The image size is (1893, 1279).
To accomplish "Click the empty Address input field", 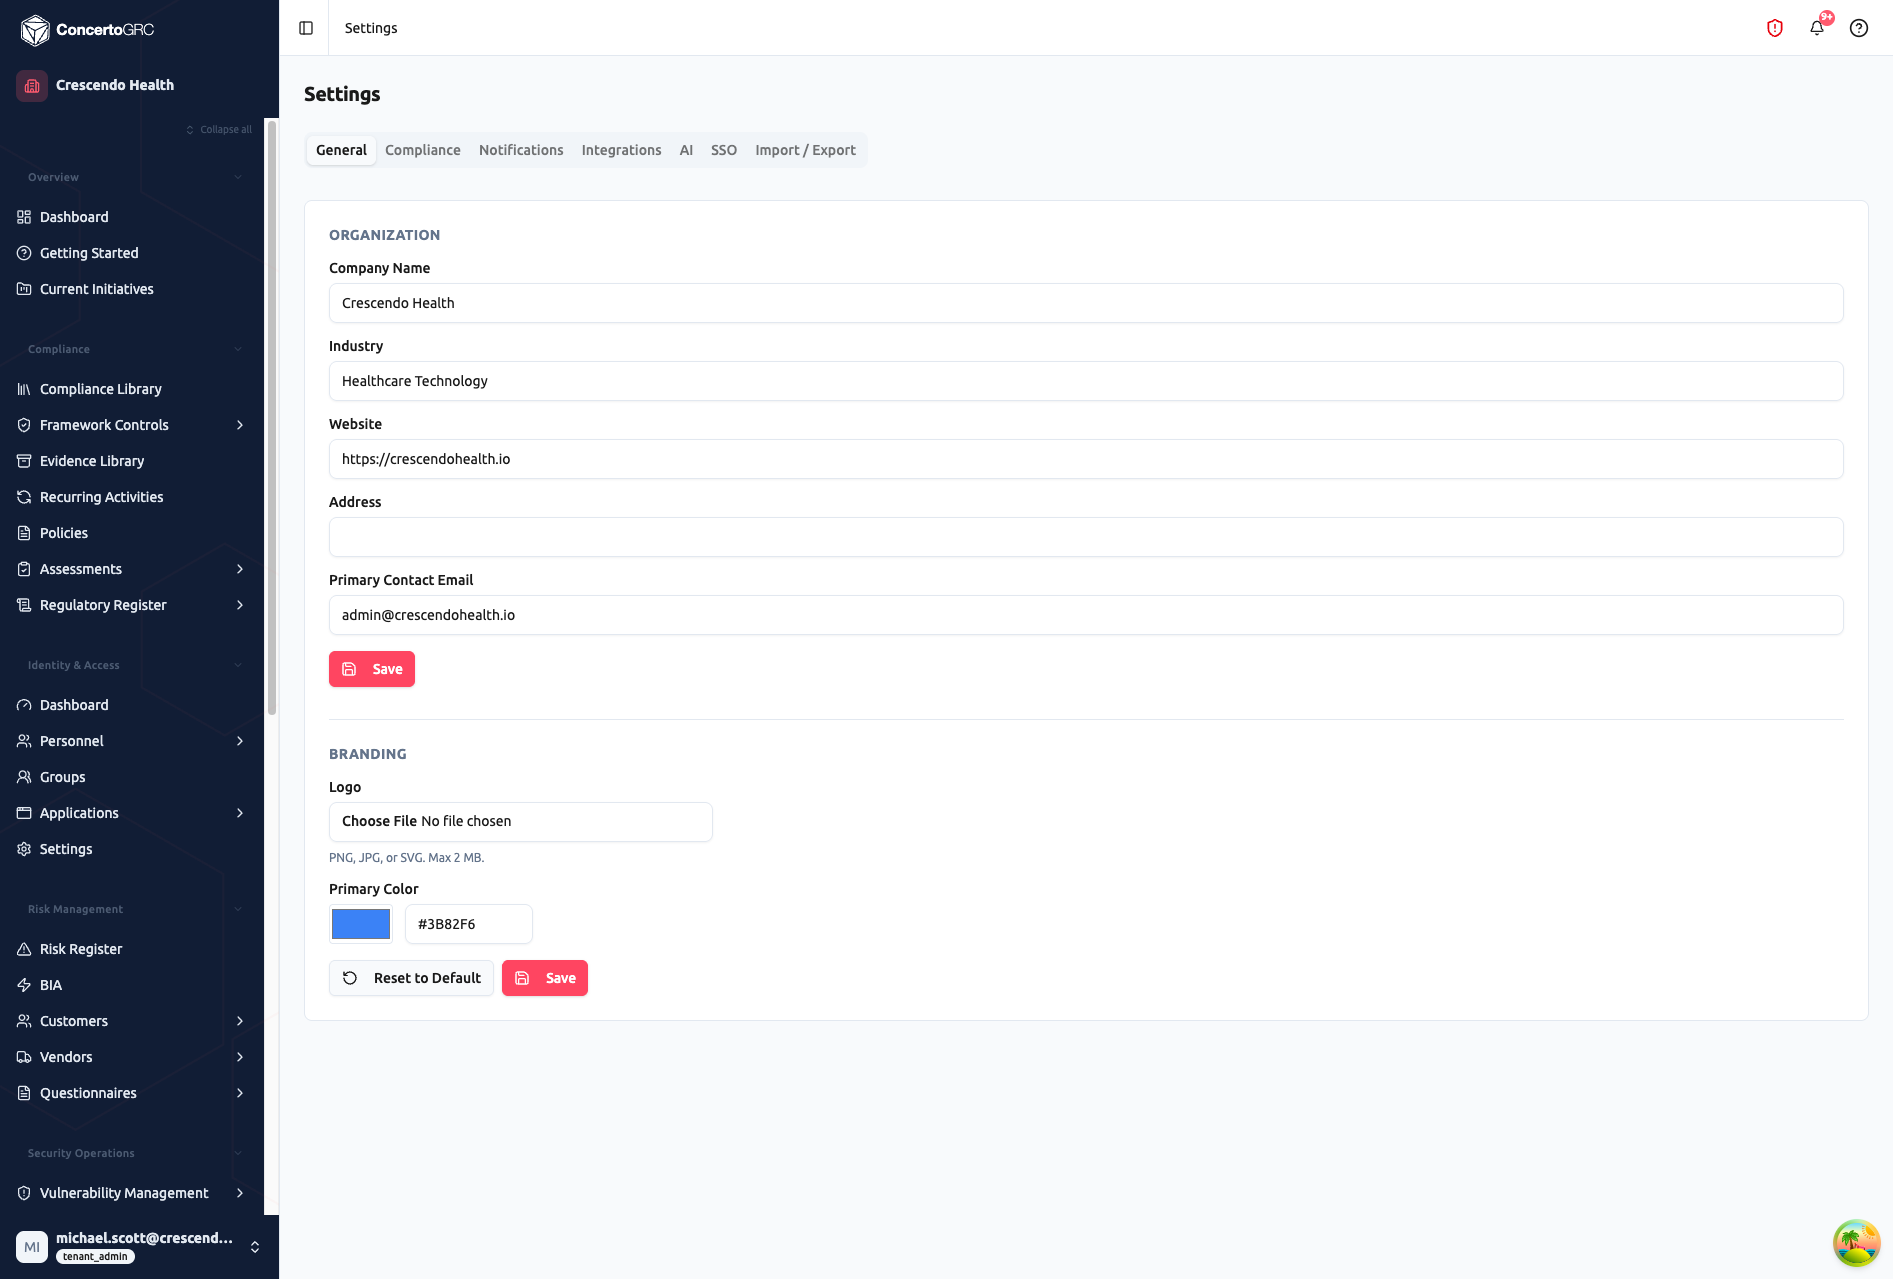I will [x=1086, y=537].
